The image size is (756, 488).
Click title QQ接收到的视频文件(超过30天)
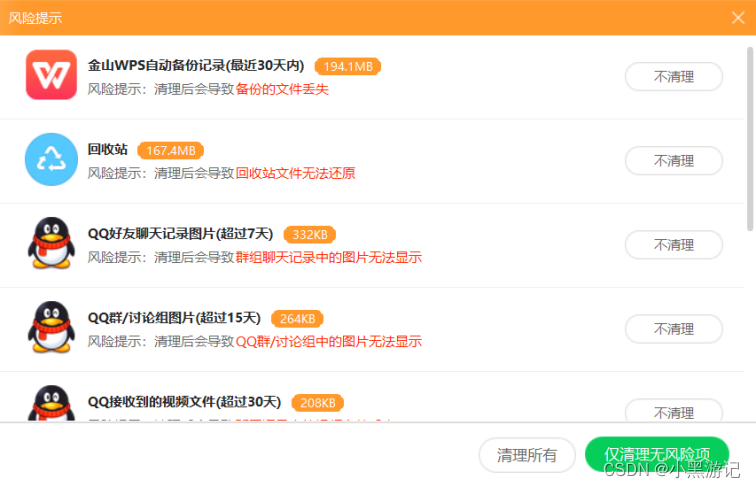point(184,402)
